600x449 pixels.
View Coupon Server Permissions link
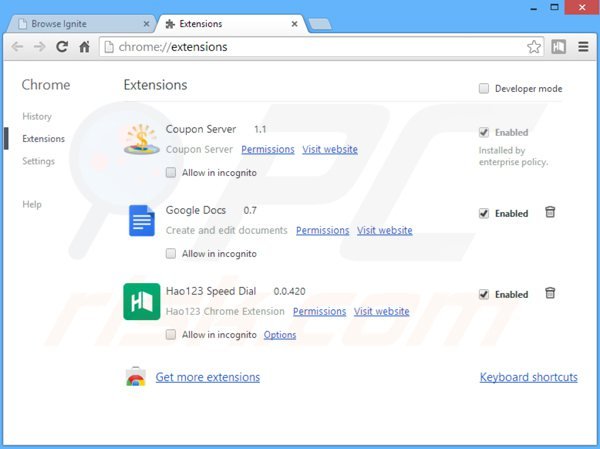[268, 149]
